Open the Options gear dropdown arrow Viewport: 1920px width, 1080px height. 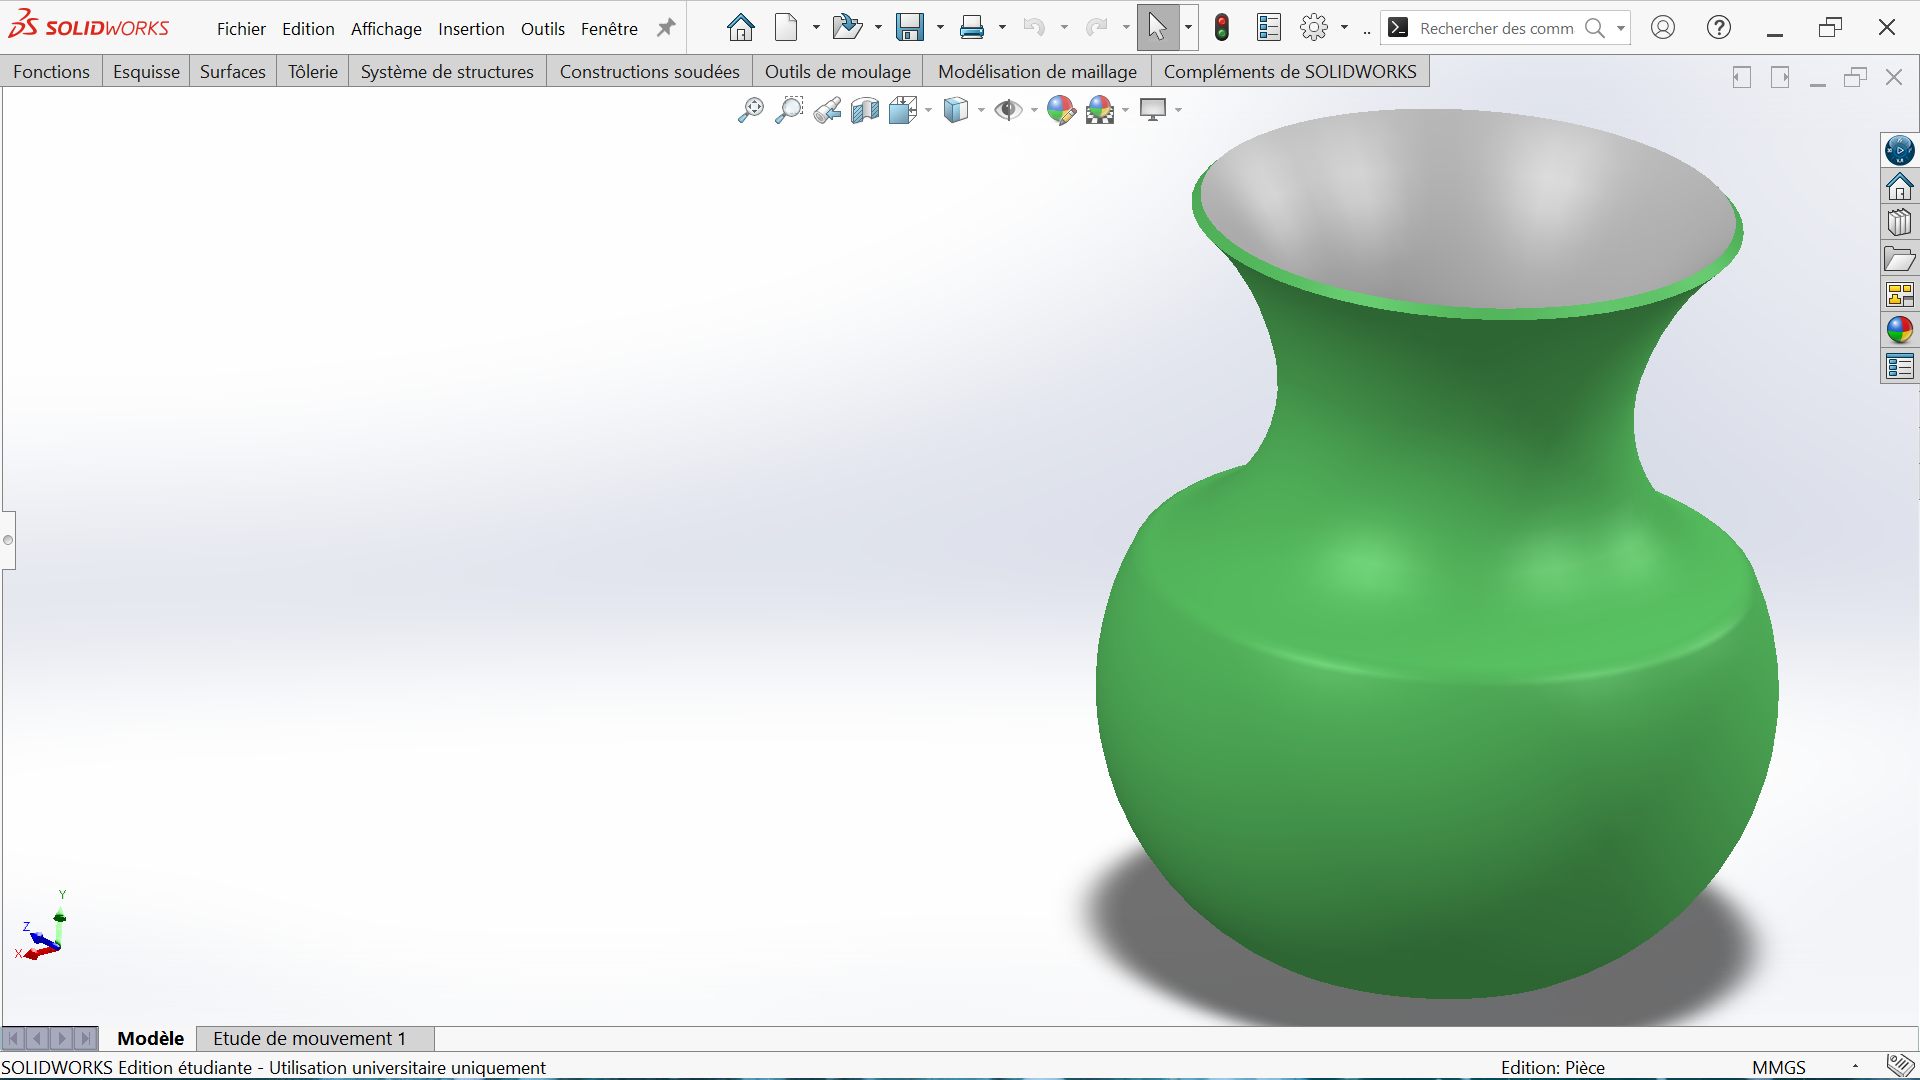click(1344, 28)
